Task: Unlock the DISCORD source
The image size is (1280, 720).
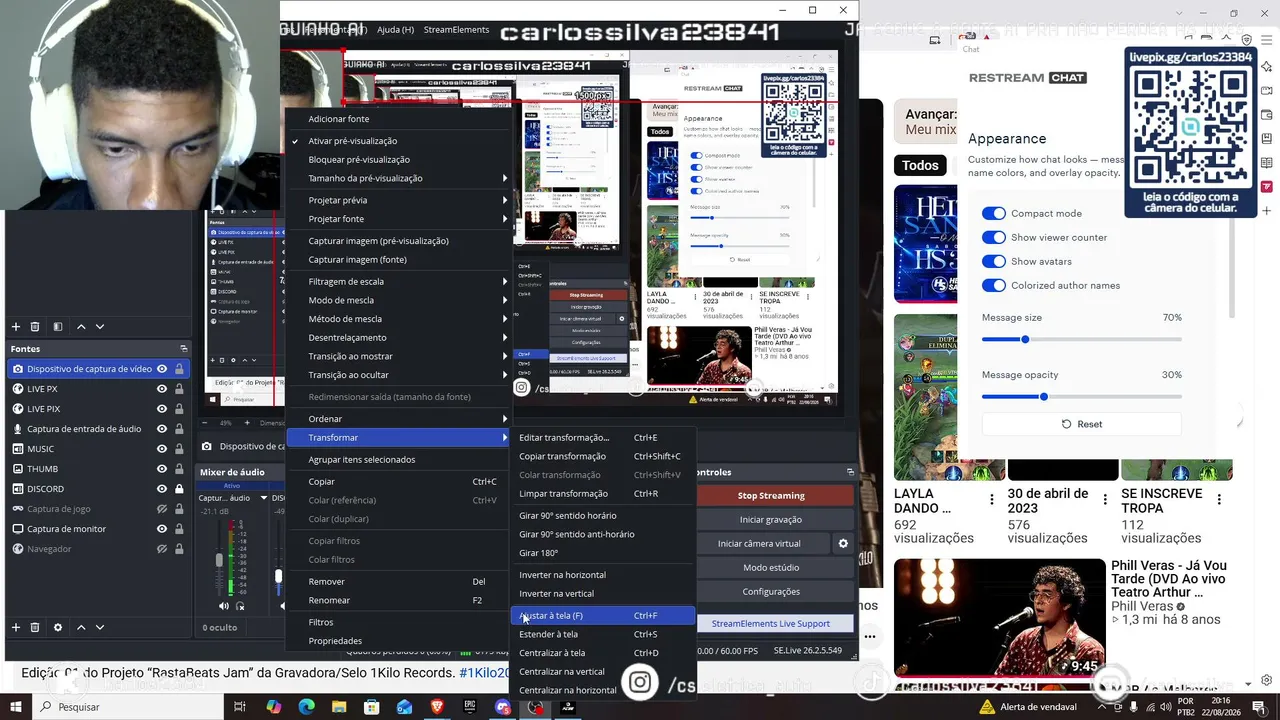Action: [x=179, y=489]
